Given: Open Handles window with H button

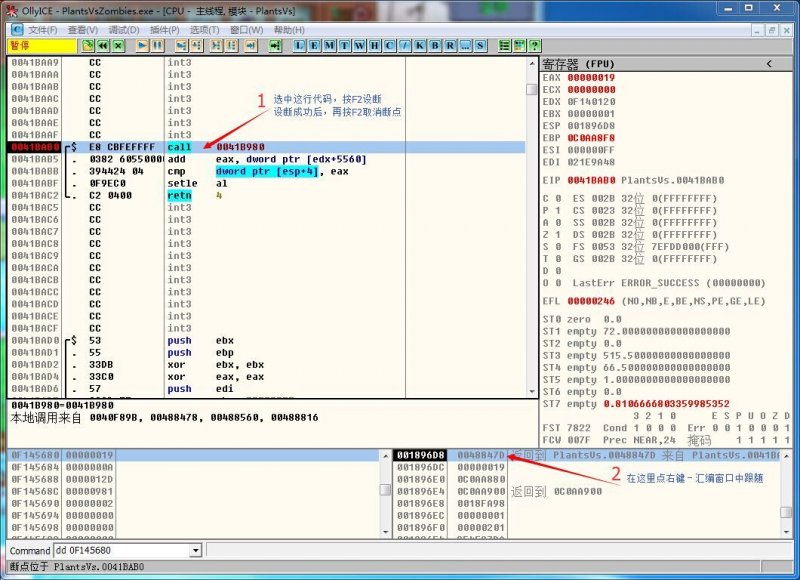Looking at the screenshot, I should [375, 46].
